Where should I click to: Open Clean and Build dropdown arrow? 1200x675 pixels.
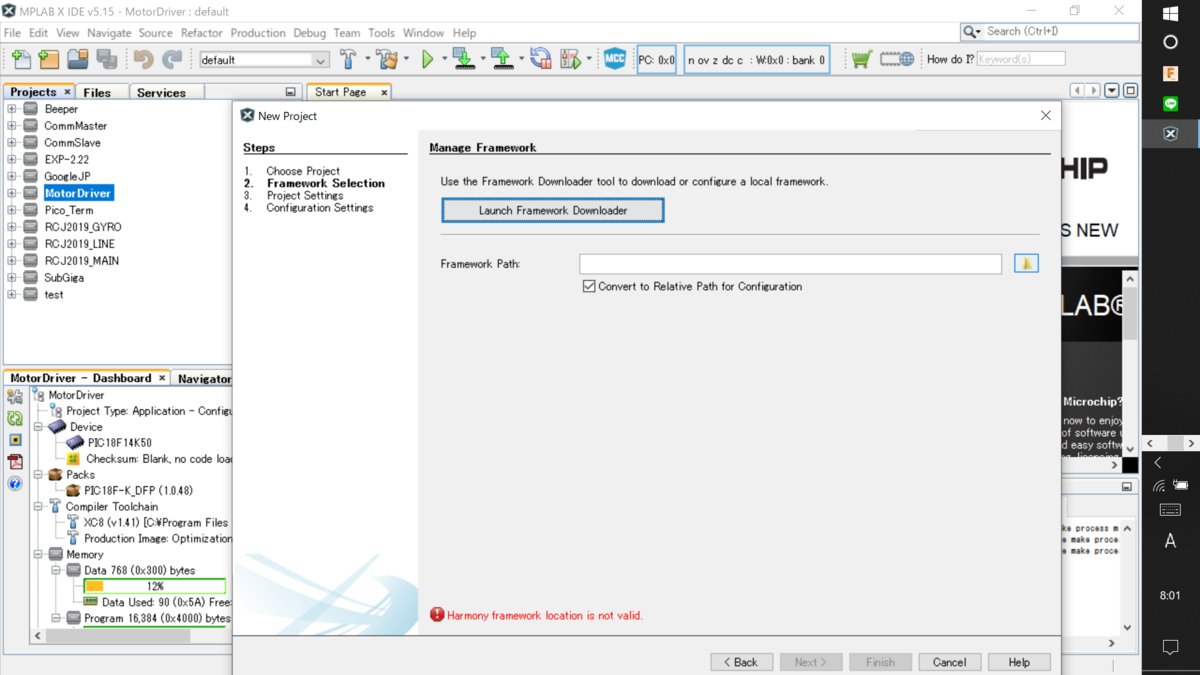[x=406, y=60]
